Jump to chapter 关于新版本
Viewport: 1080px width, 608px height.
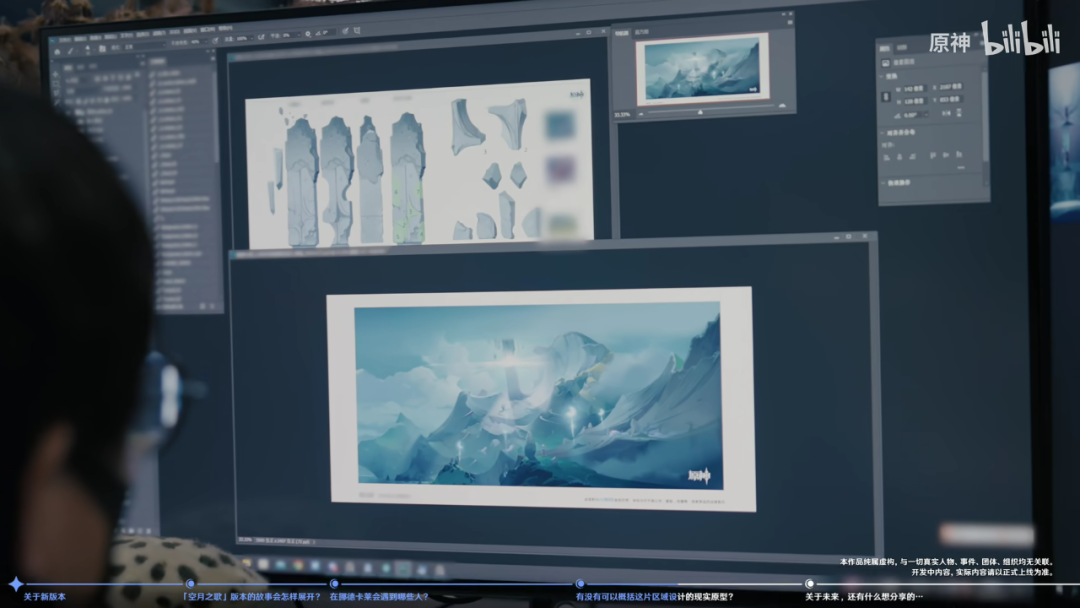pyautogui.click(x=45, y=597)
